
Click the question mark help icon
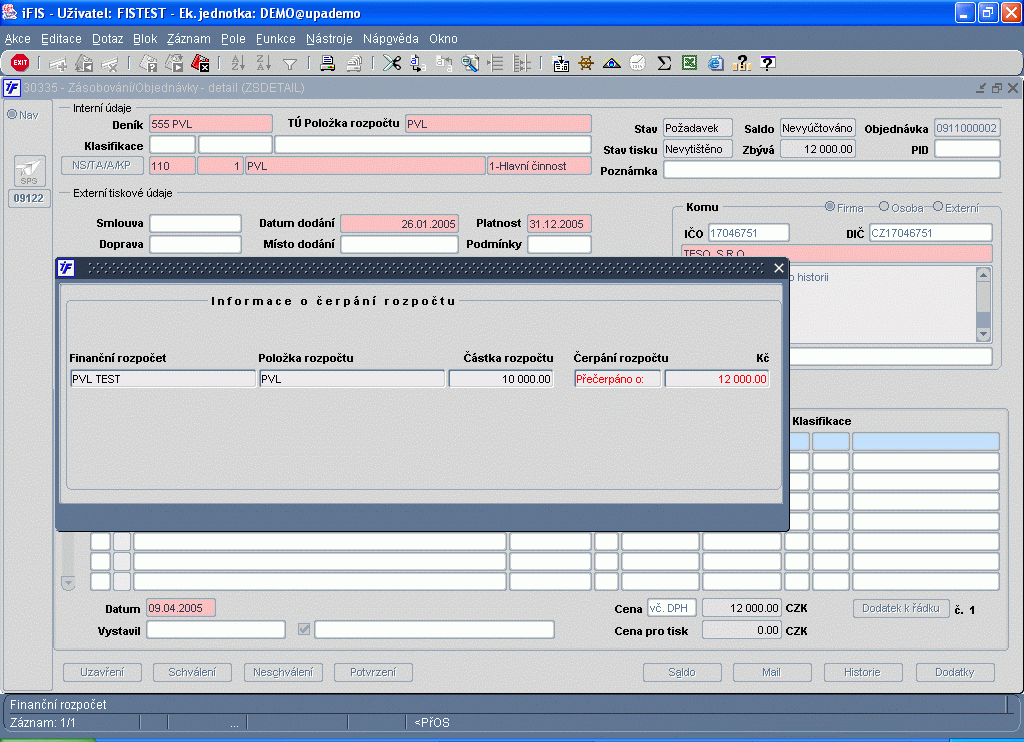[x=741, y=63]
